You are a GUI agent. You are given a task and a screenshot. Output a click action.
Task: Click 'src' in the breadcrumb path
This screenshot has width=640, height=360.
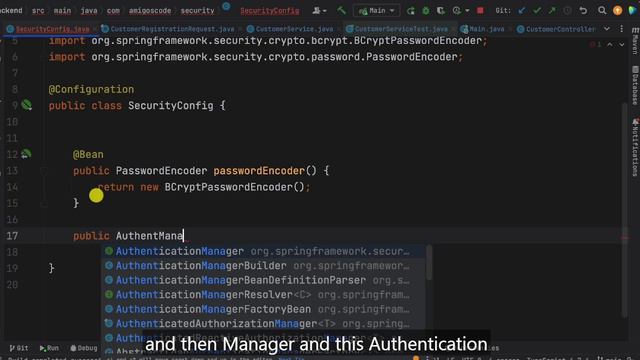coord(38,11)
